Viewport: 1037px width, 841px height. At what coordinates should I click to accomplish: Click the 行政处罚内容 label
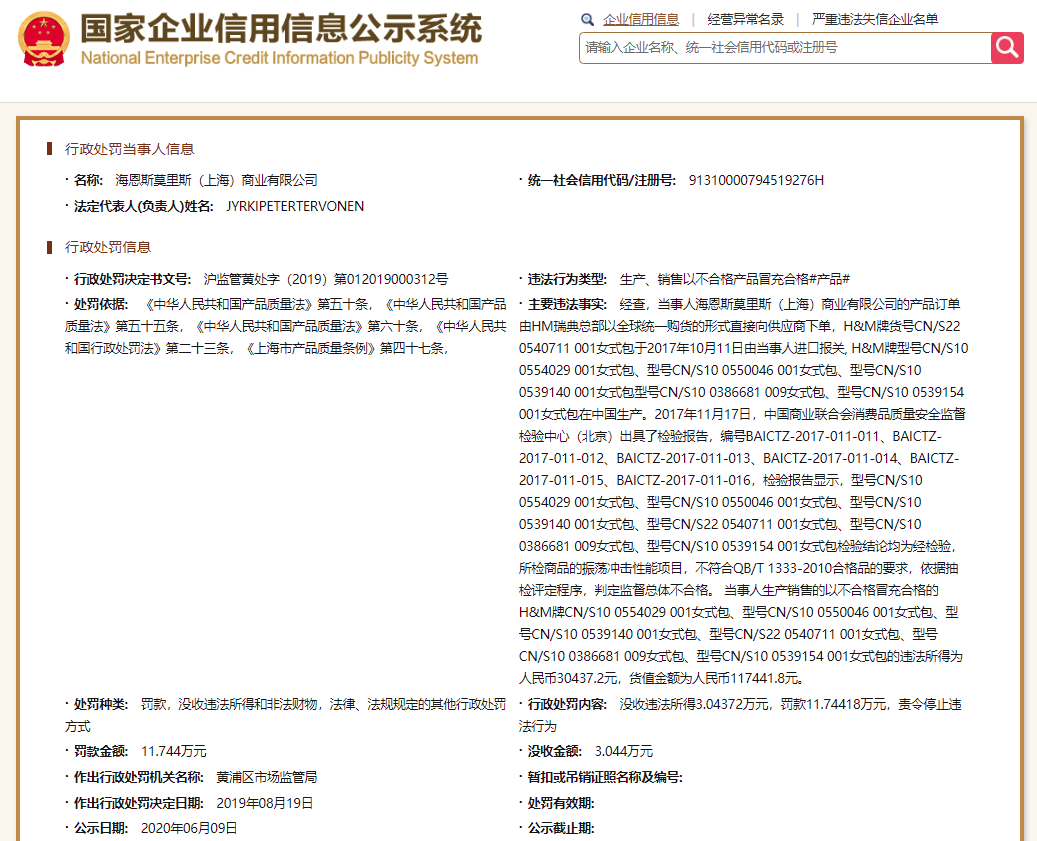pyautogui.click(x=567, y=704)
